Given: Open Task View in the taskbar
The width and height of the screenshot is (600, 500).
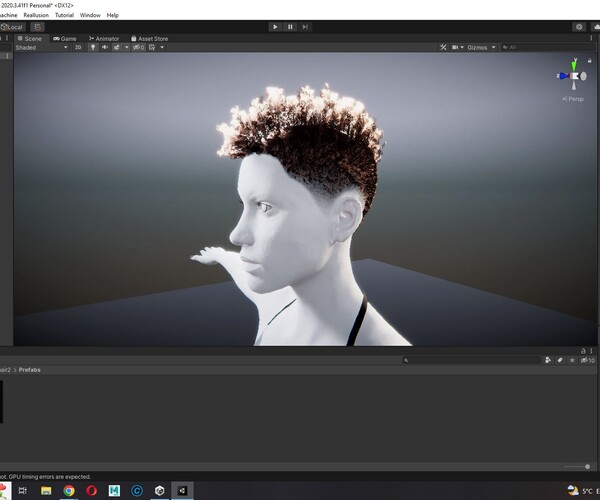Looking at the screenshot, I should point(23,490).
